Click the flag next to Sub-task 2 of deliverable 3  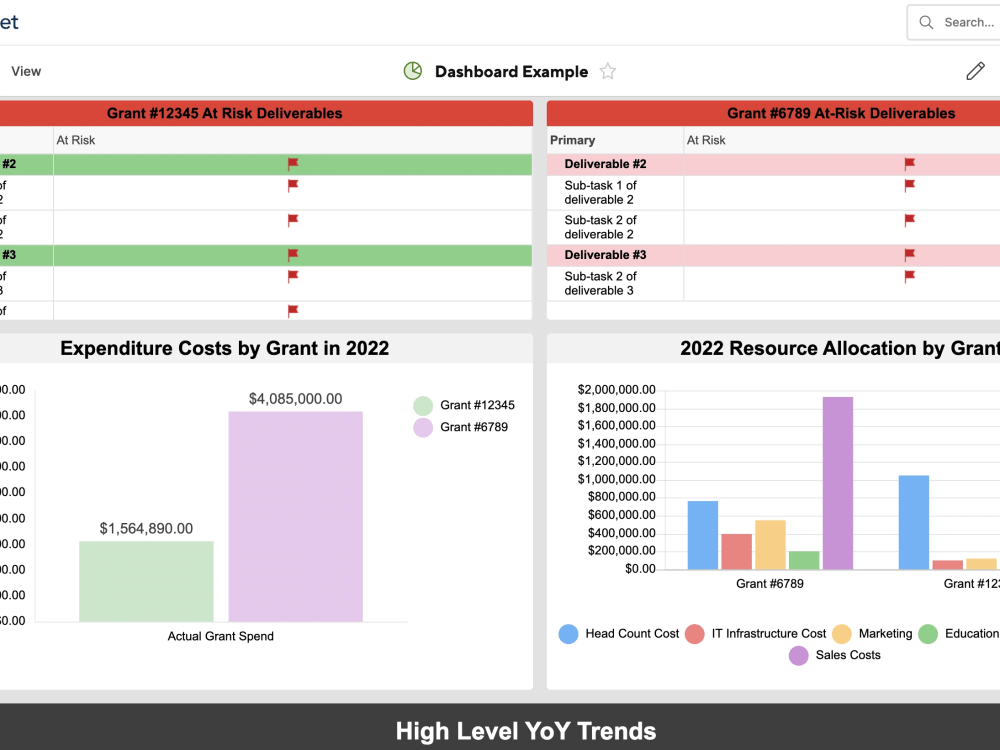[909, 276]
